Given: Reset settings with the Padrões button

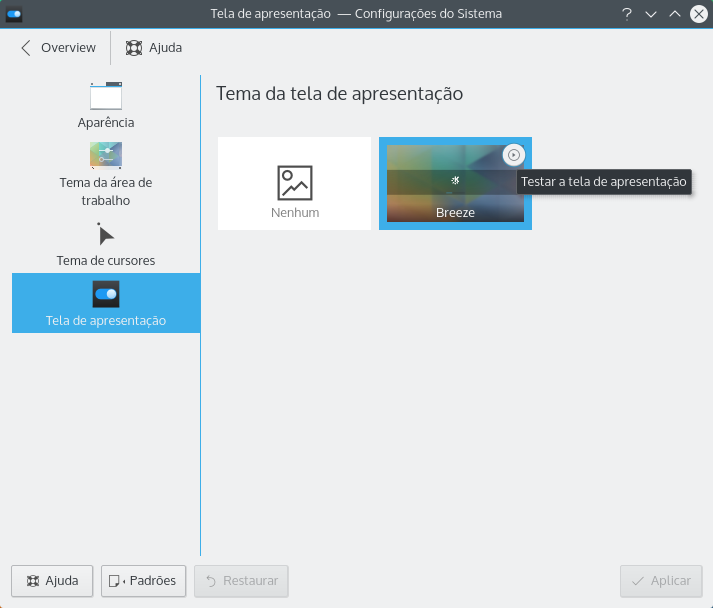Looking at the screenshot, I should pyautogui.click(x=143, y=580).
